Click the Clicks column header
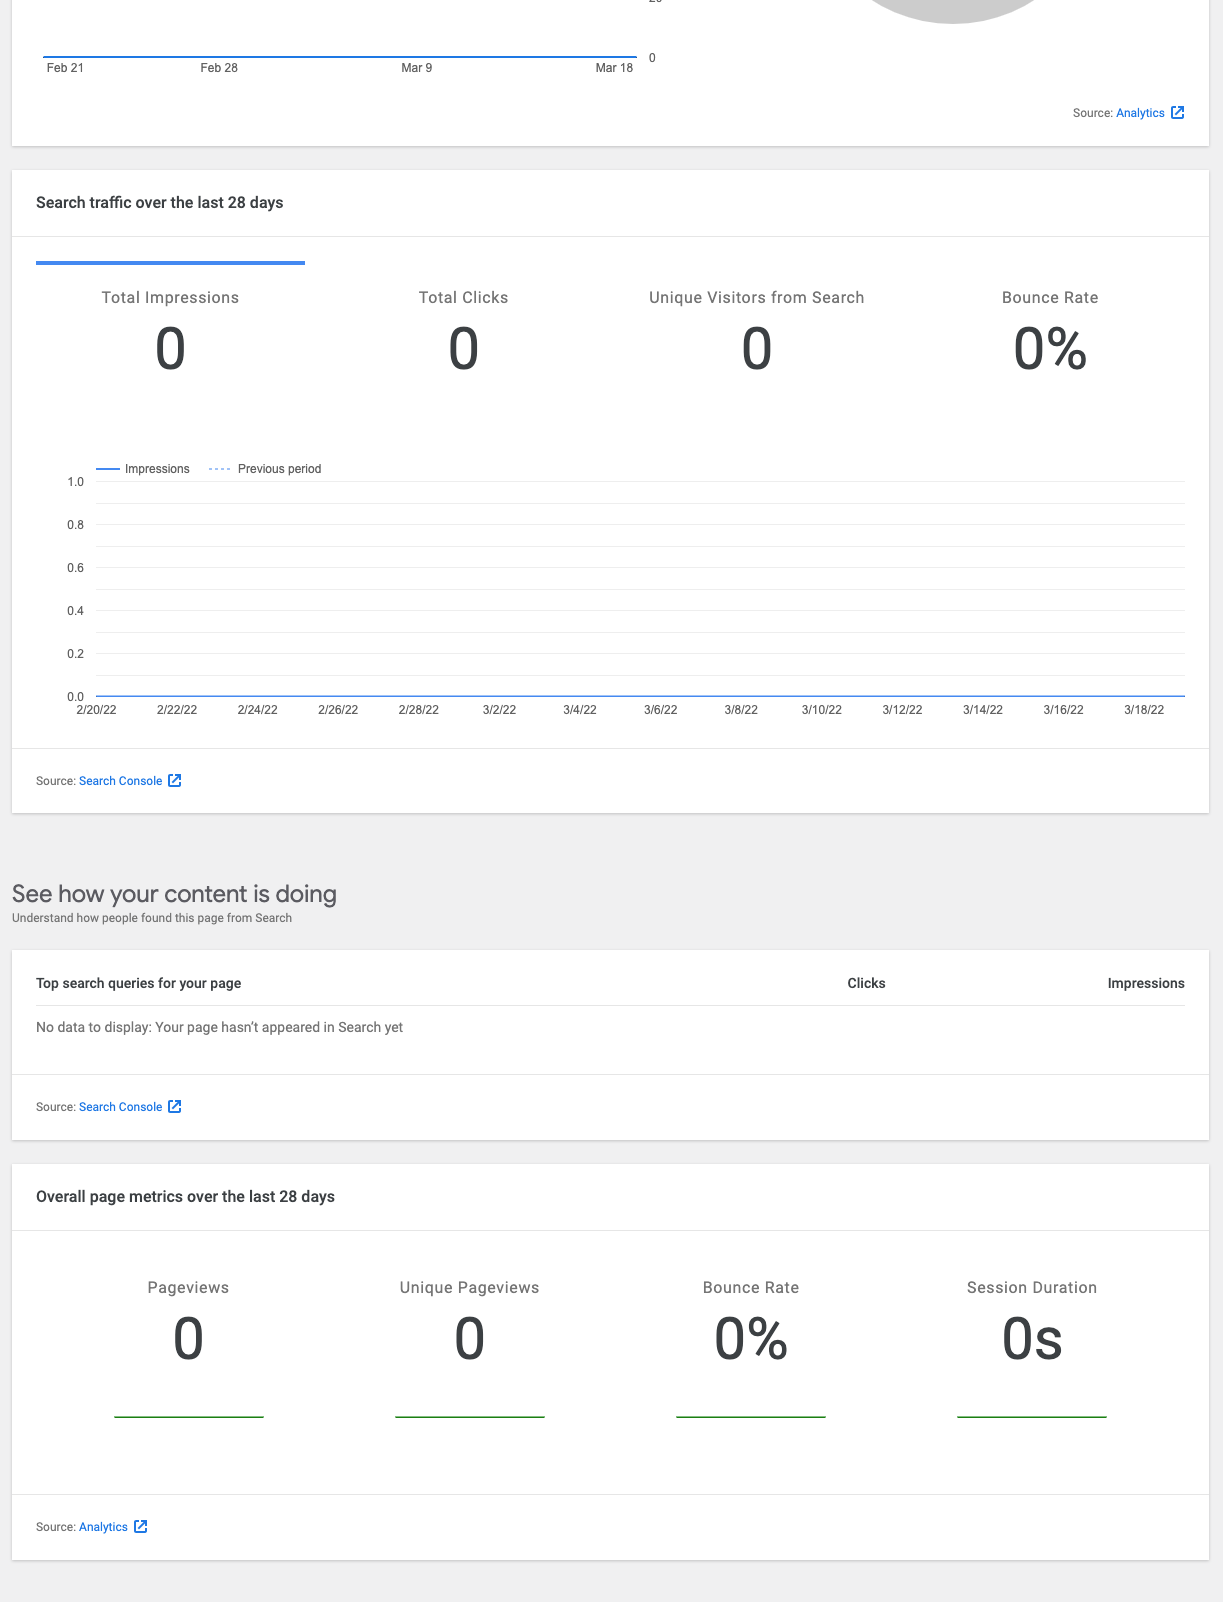 click(x=866, y=983)
